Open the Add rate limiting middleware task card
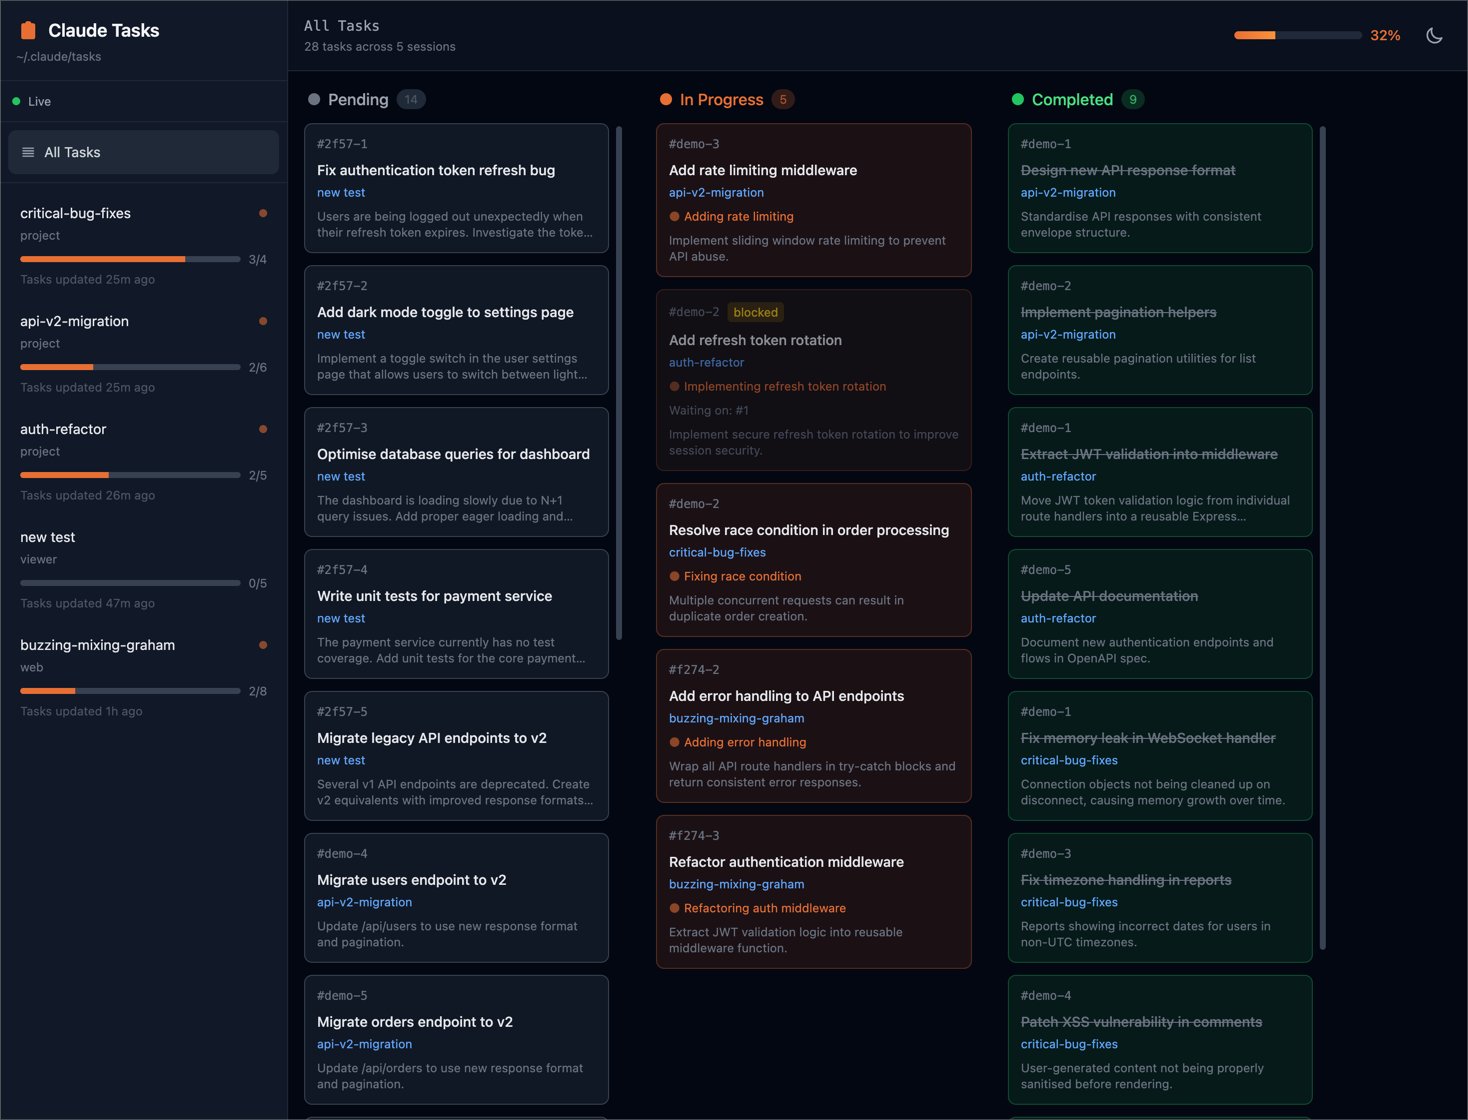This screenshot has height=1120, width=1468. [x=813, y=200]
